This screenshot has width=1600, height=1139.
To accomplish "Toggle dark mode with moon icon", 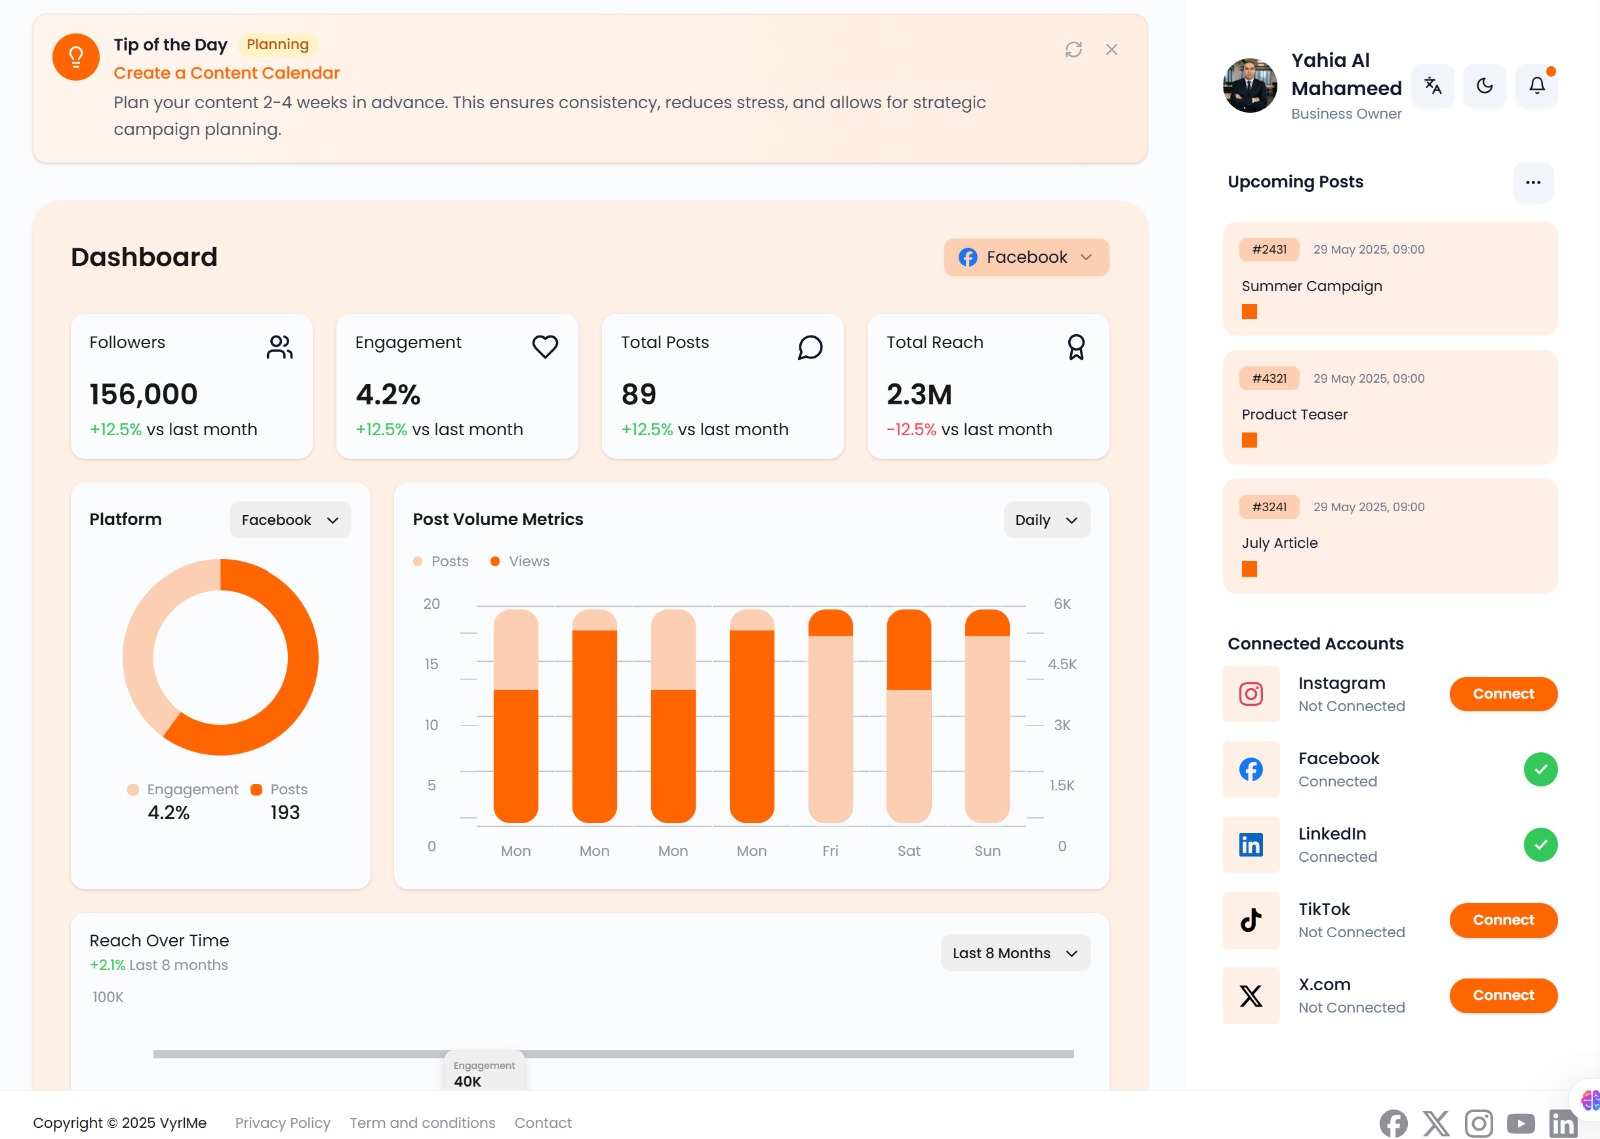I will pos(1485,86).
